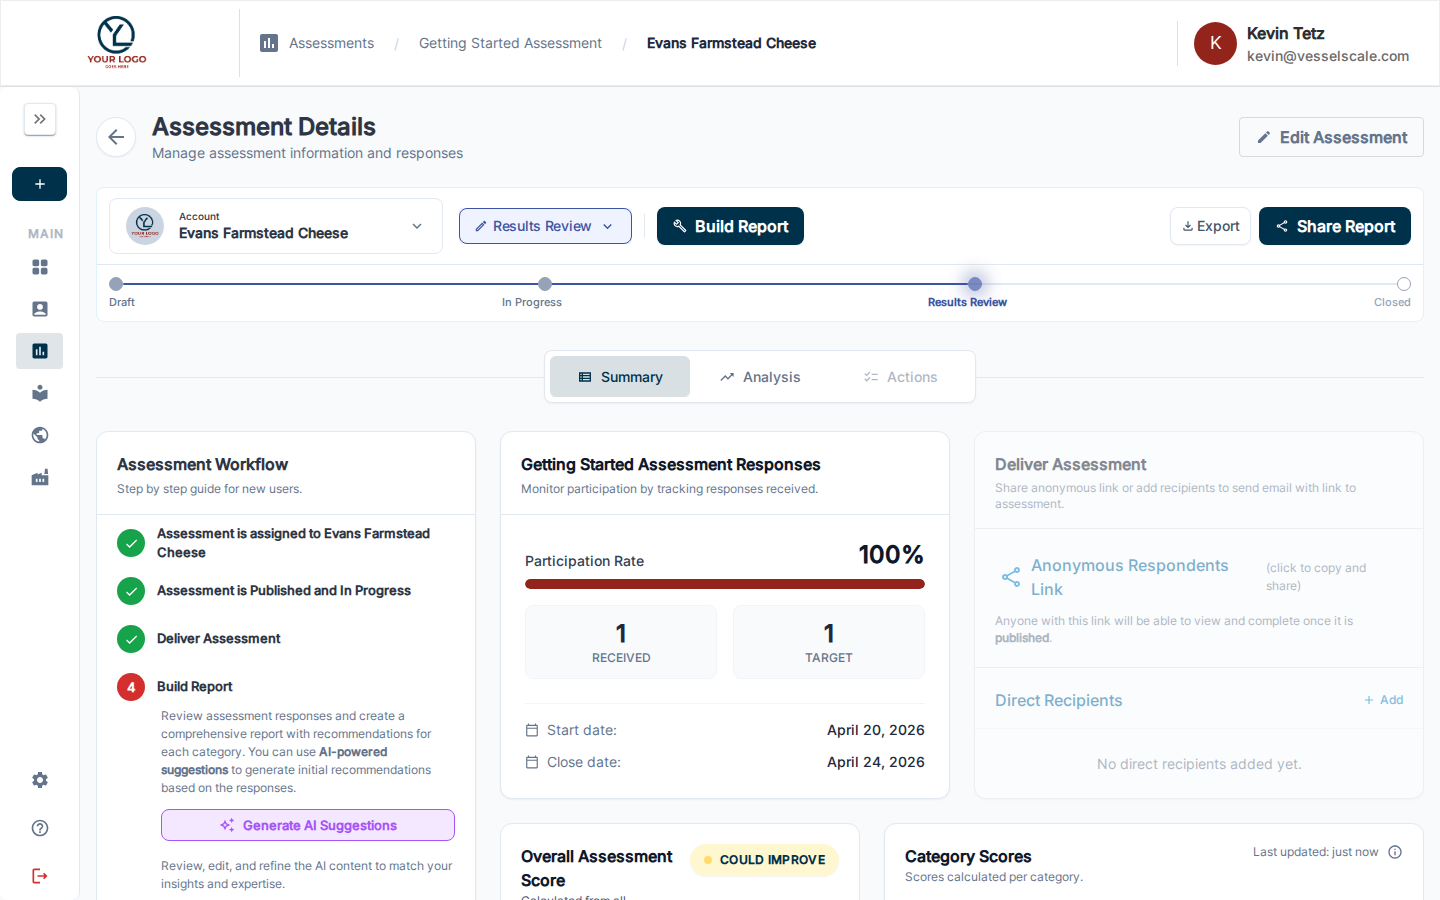
Task: Click calendar icon next to Start date
Action: point(532,730)
